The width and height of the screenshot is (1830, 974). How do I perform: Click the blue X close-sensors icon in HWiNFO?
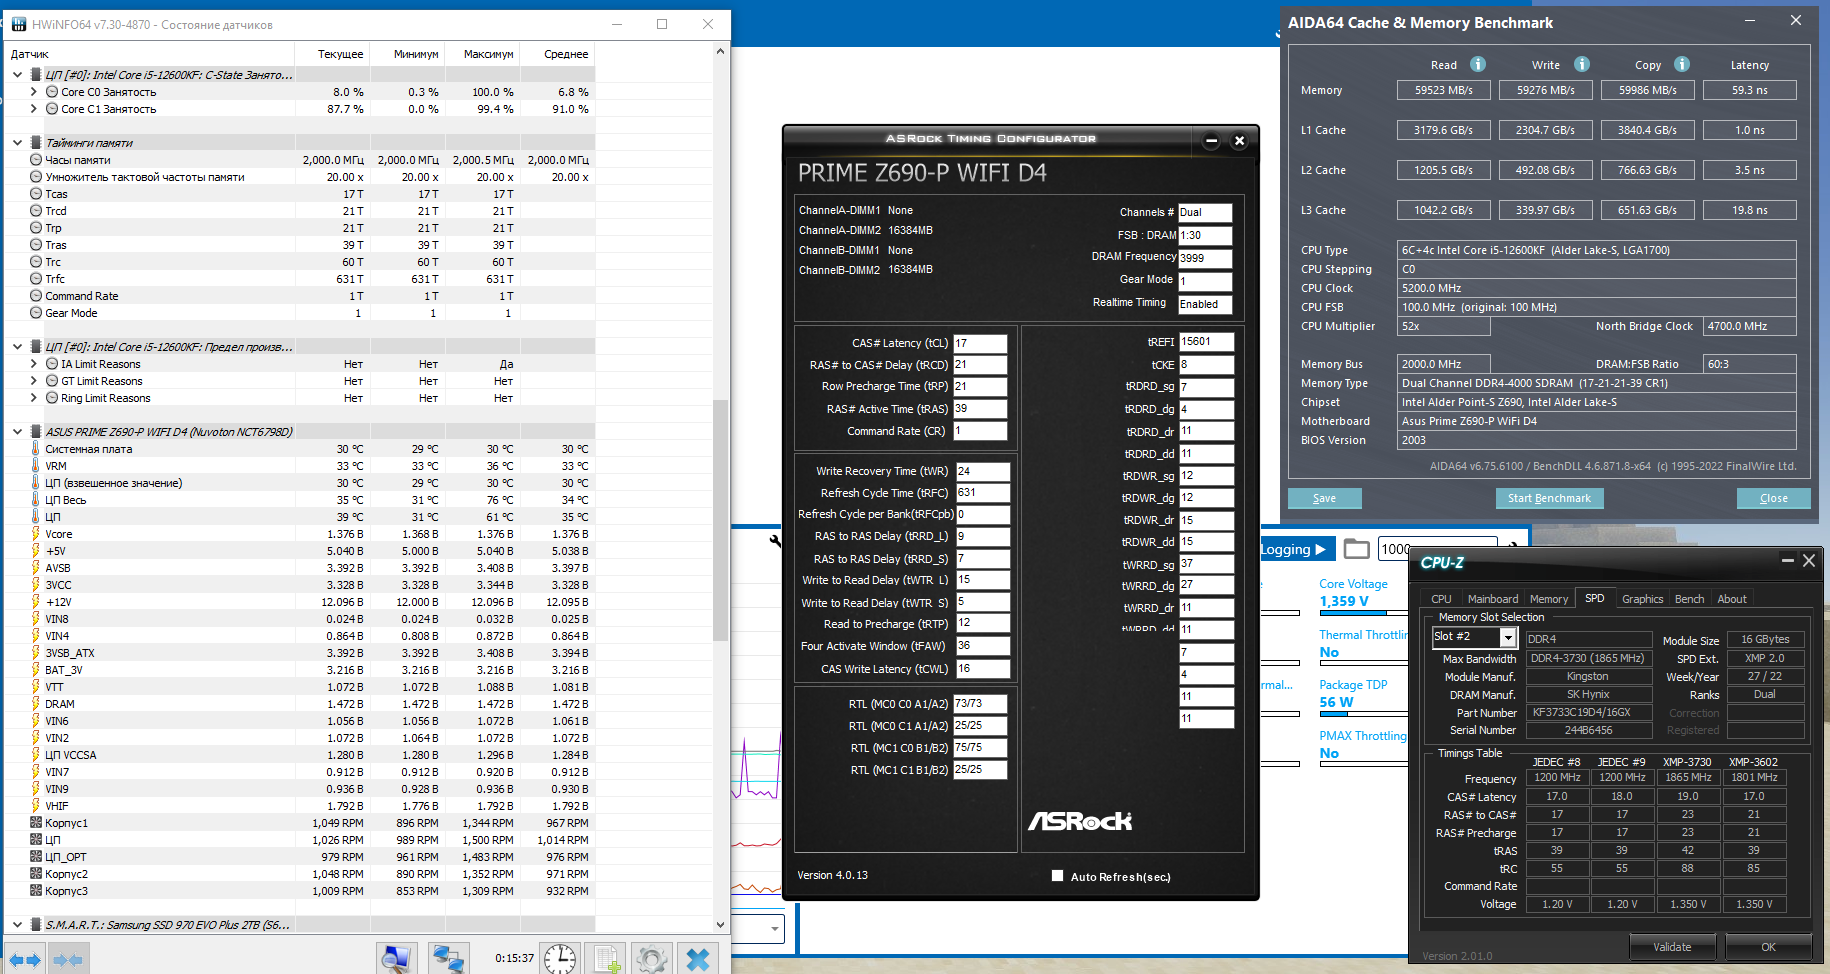pyautogui.click(x=698, y=959)
